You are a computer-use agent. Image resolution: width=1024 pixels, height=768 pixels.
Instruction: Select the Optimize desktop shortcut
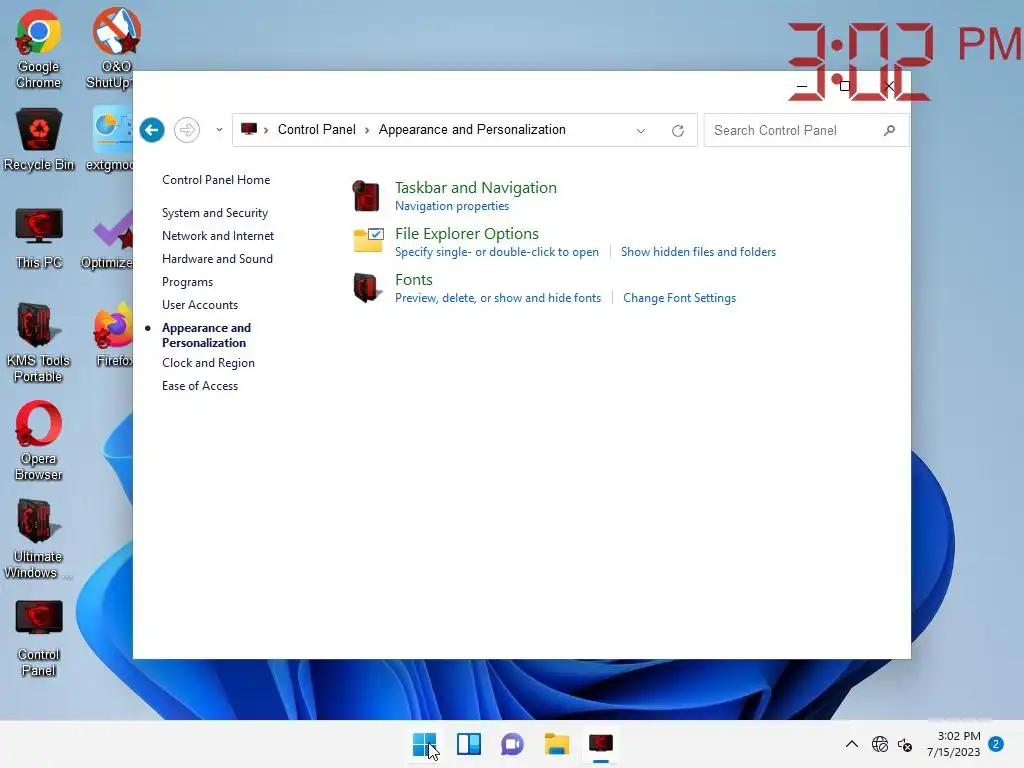click(108, 238)
